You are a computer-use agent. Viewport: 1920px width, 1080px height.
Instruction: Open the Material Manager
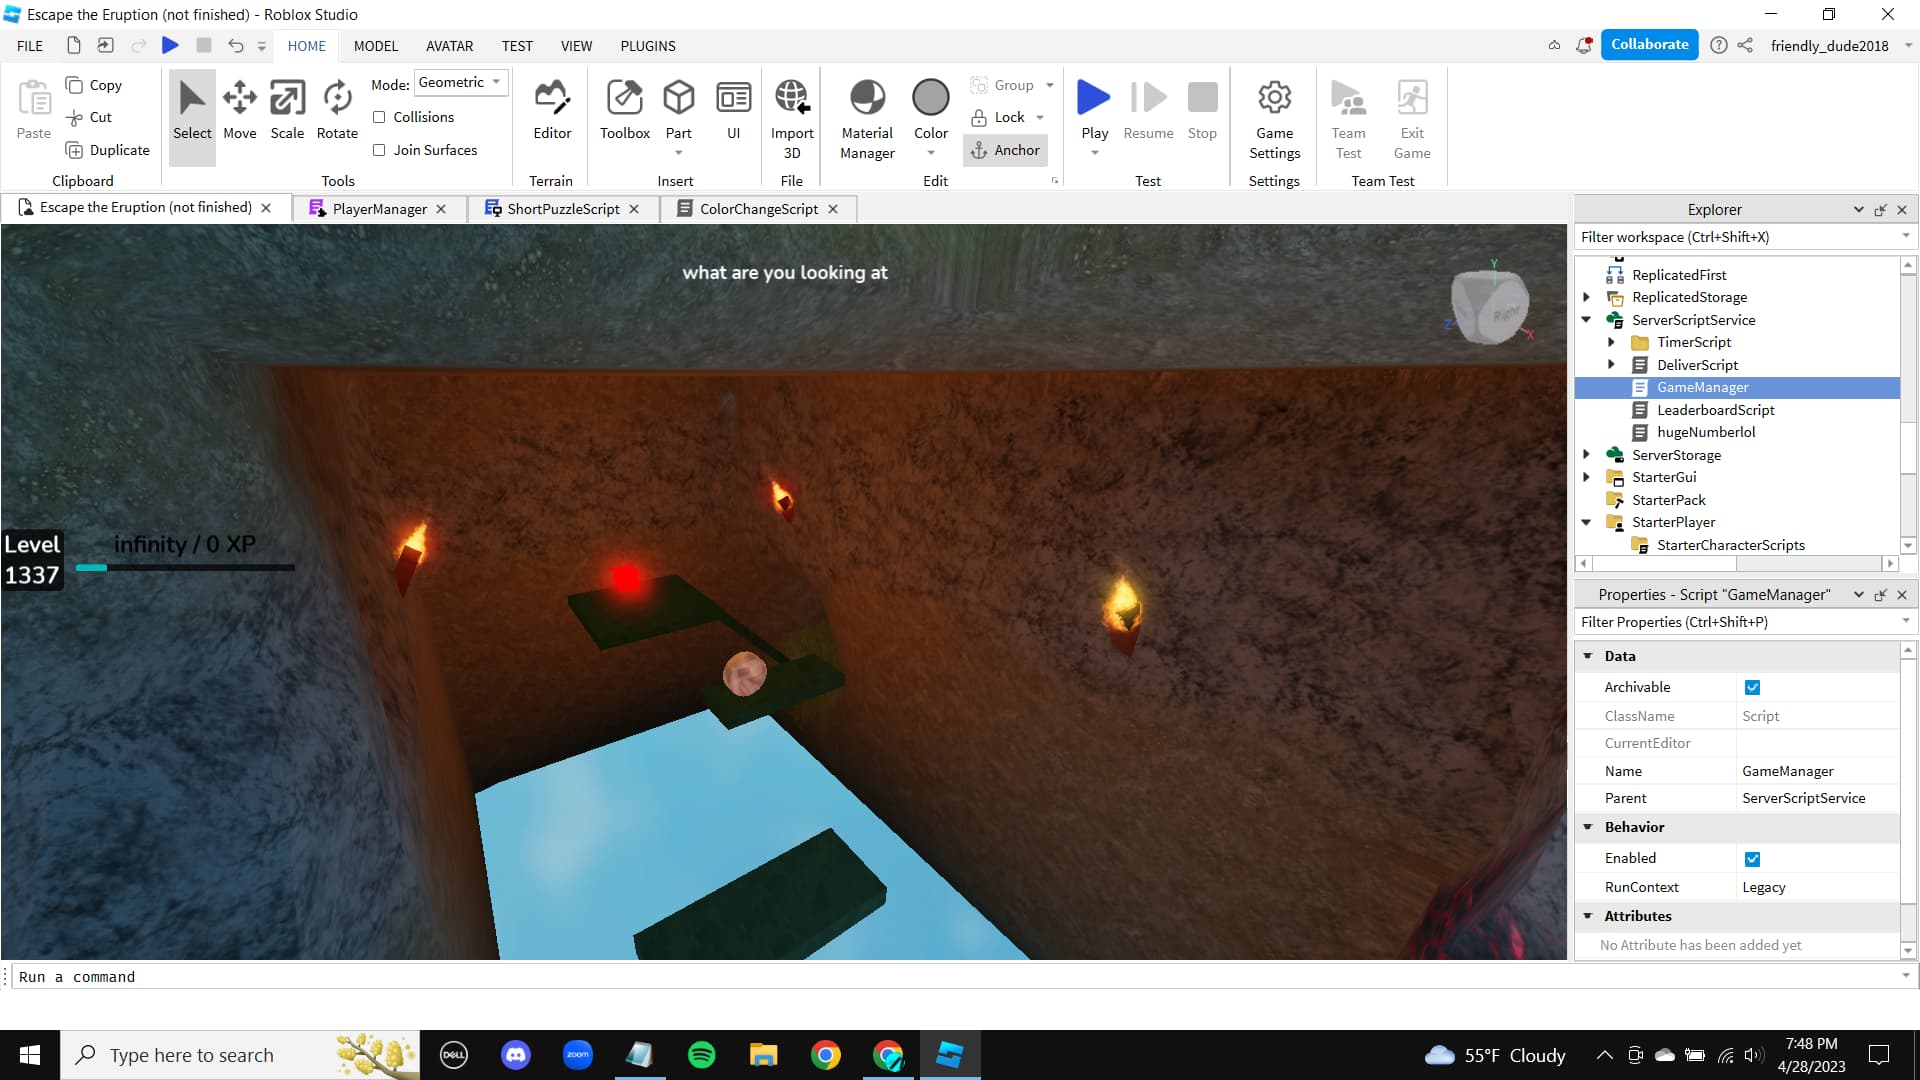[866, 110]
